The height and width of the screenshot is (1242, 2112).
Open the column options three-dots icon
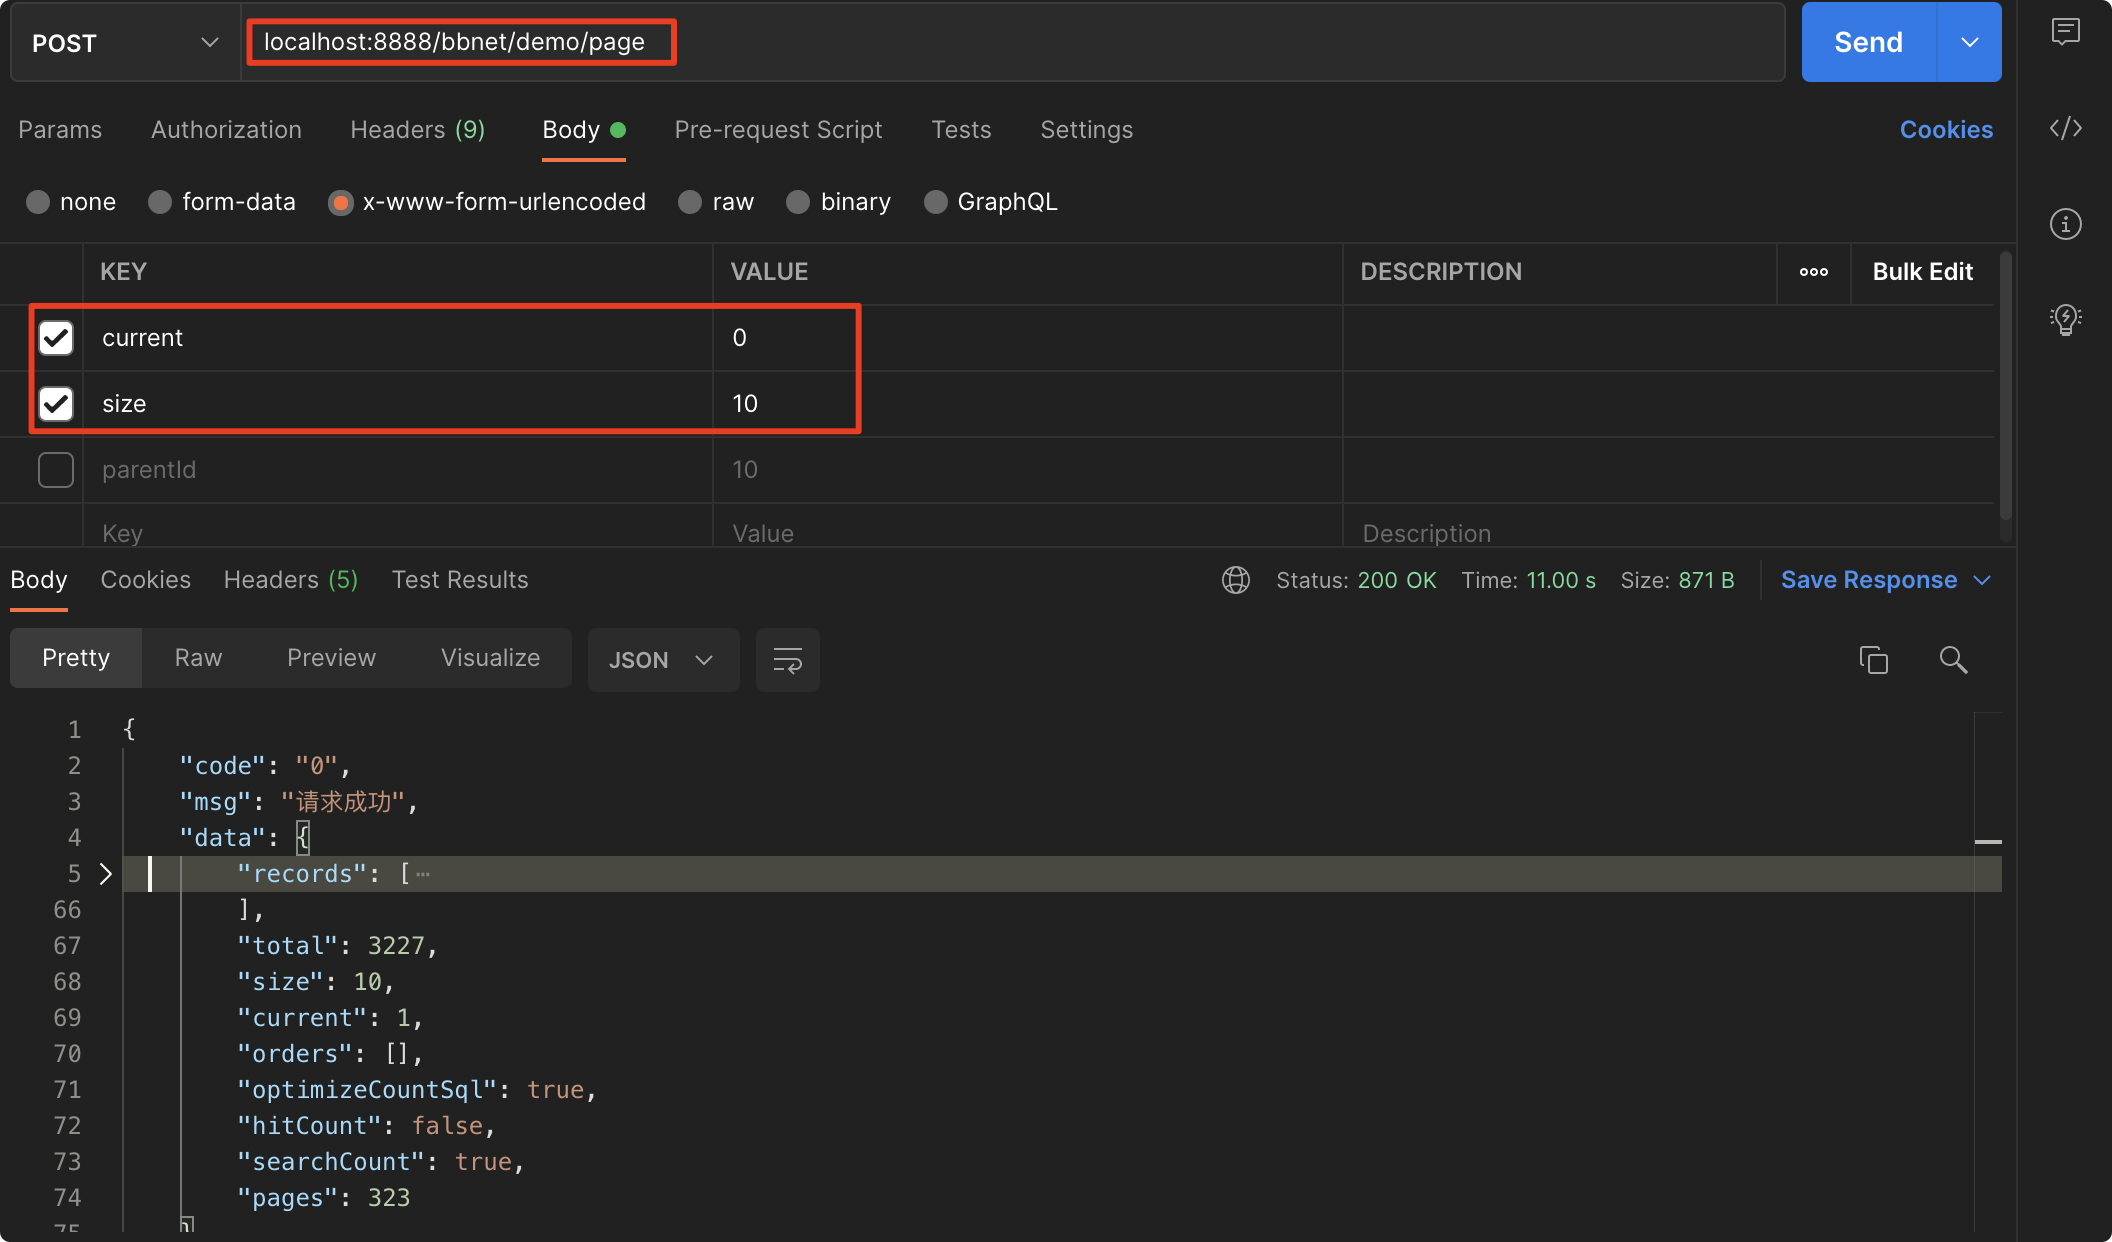click(x=1813, y=272)
